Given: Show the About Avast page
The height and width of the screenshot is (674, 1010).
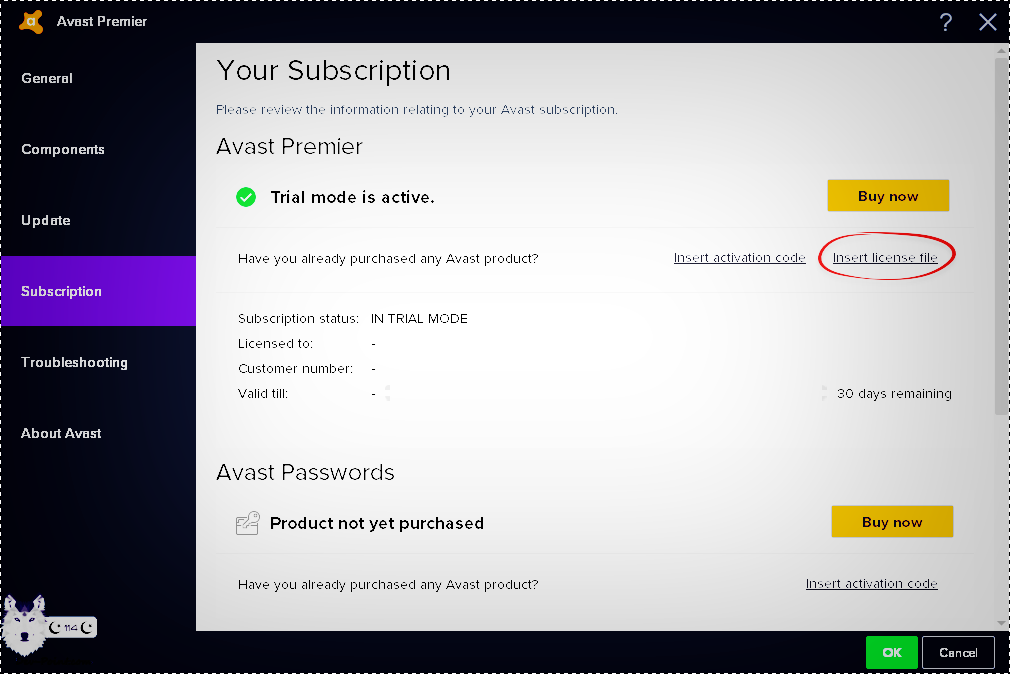Looking at the screenshot, I should coord(62,433).
